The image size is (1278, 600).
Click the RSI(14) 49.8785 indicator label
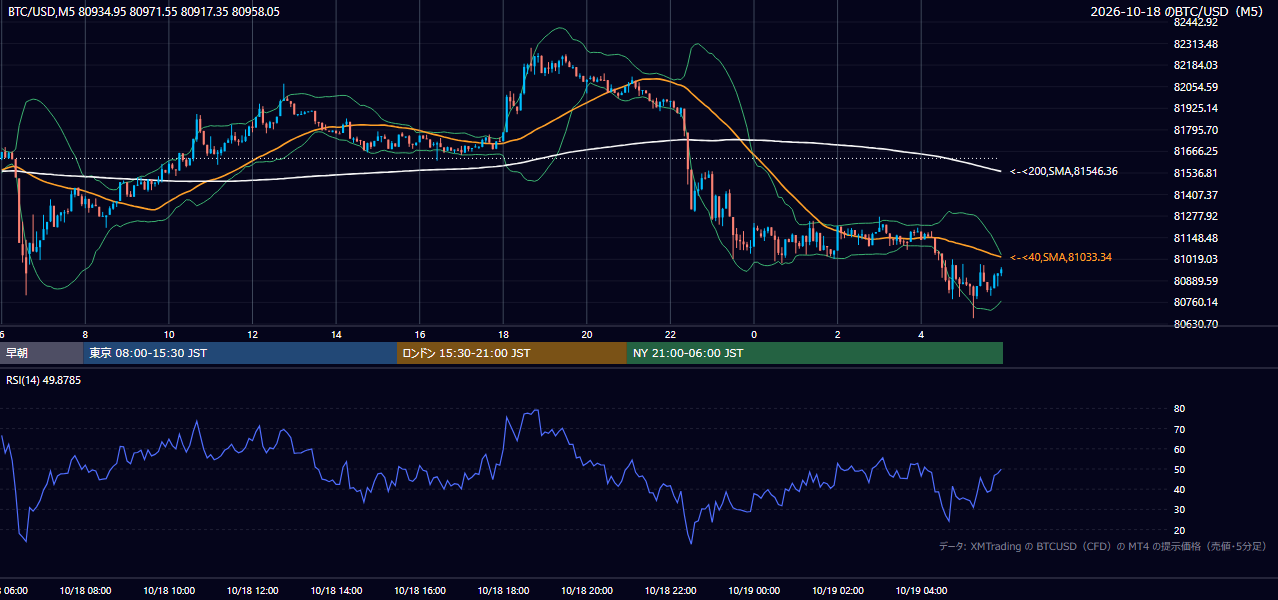(44, 380)
